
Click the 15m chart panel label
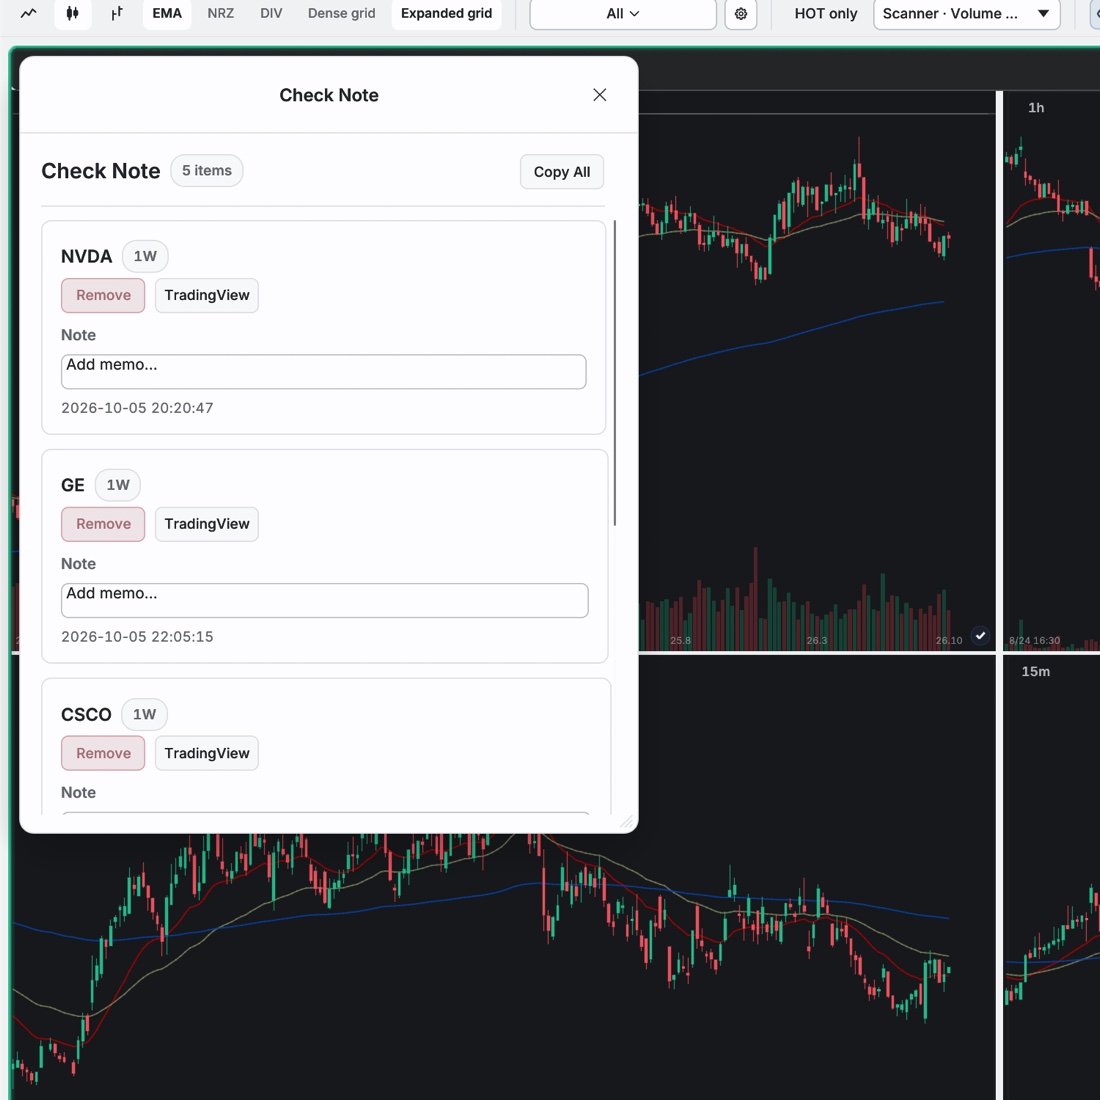click(1035, 672)
